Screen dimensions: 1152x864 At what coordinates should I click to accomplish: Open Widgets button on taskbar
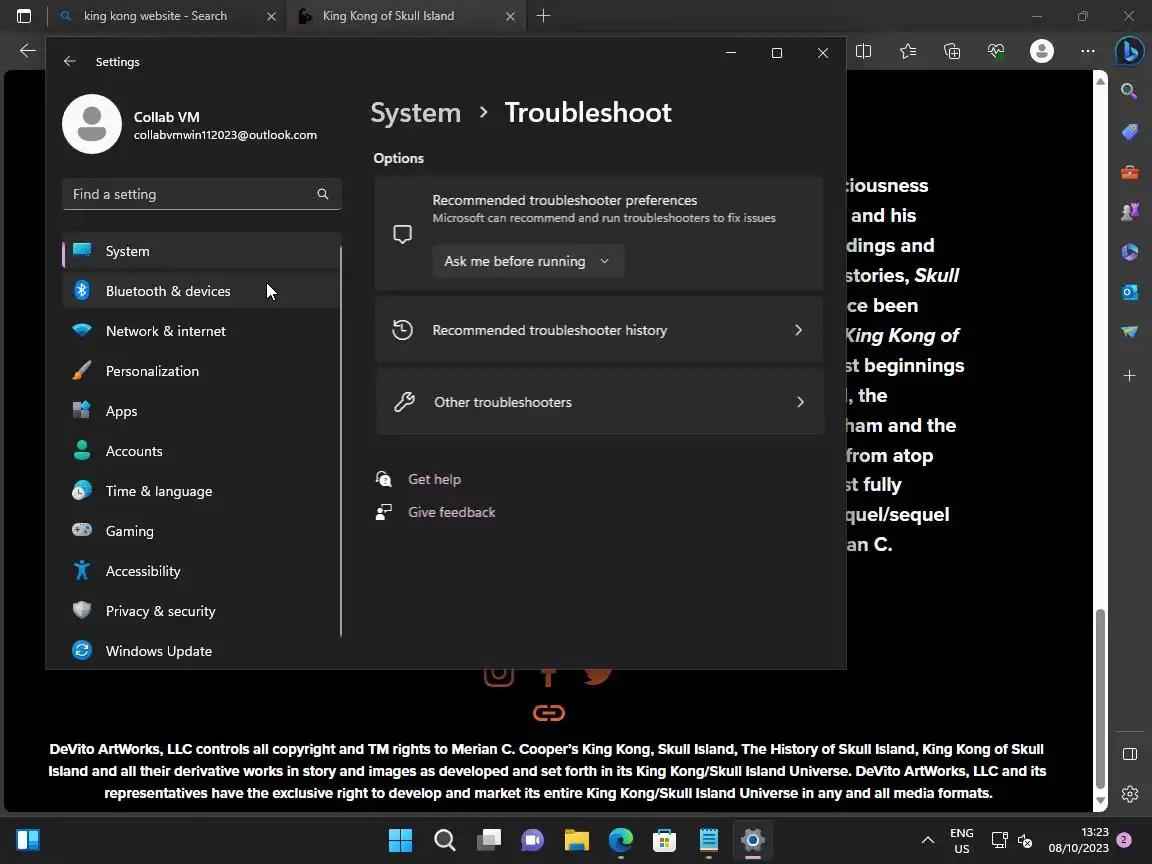pos(28,840)
